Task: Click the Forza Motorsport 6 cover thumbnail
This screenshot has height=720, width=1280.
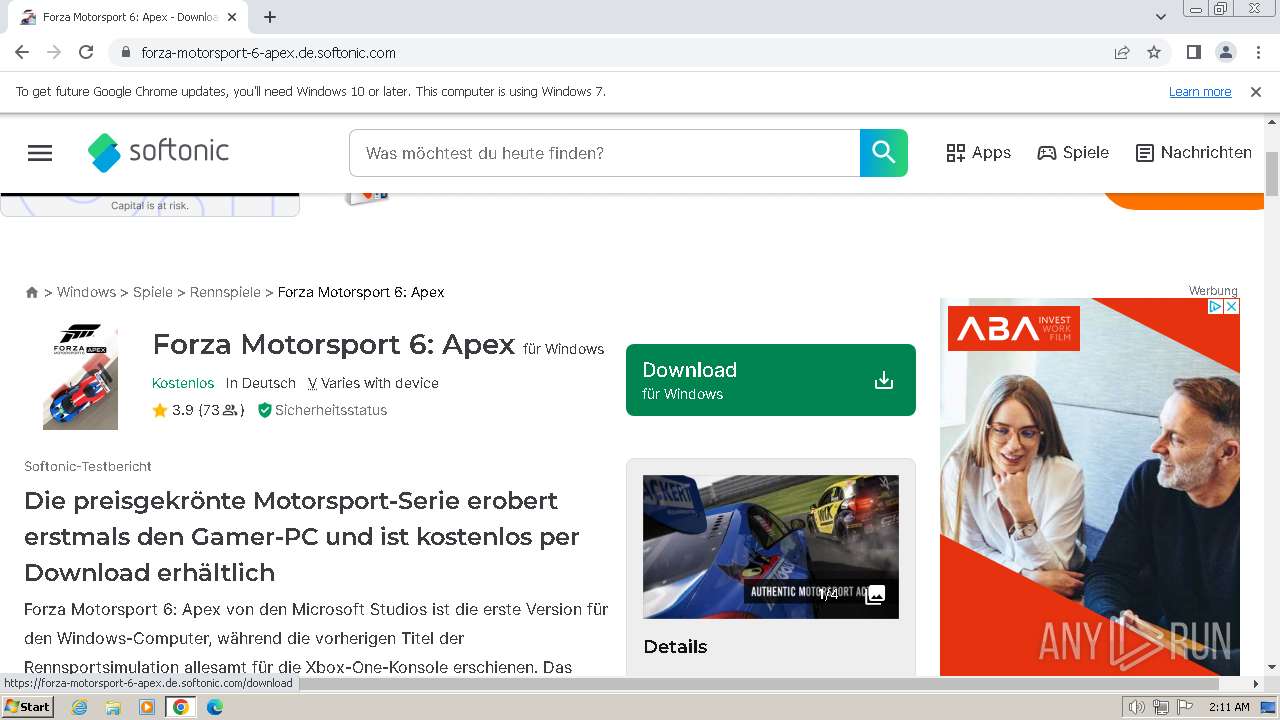Action: (80, 377)
